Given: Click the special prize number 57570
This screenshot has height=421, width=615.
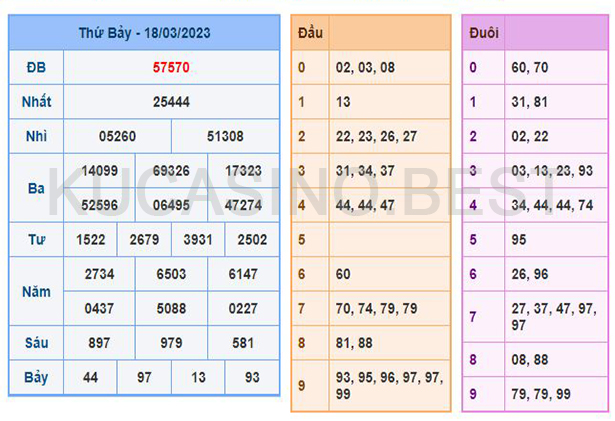Looking at the screenshot, I should [x=171, y=68].
